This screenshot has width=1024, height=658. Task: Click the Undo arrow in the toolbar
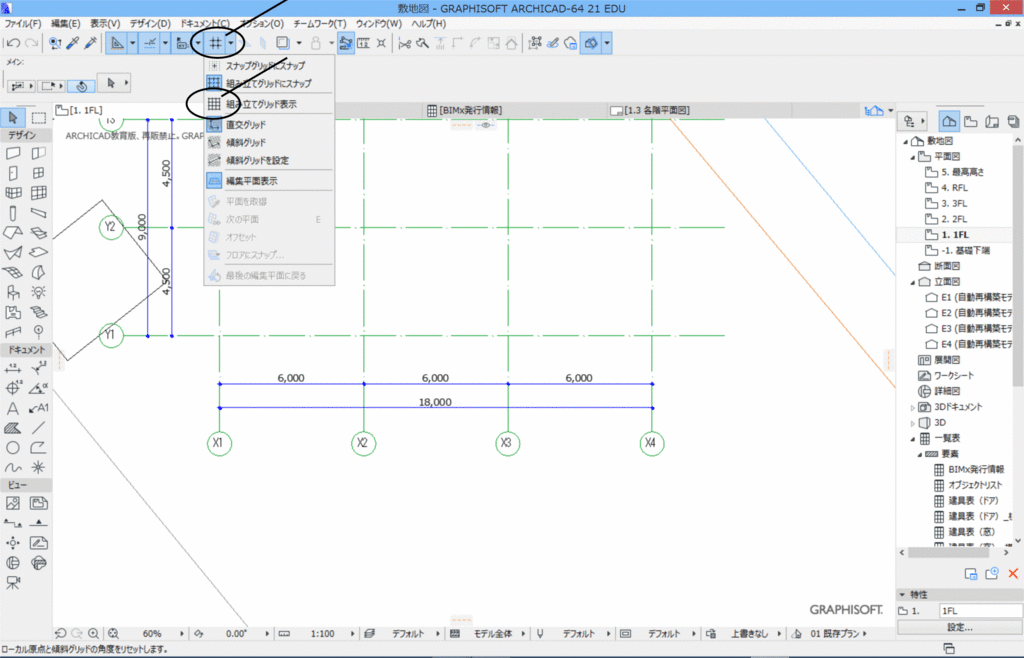[x=13, y=43]
